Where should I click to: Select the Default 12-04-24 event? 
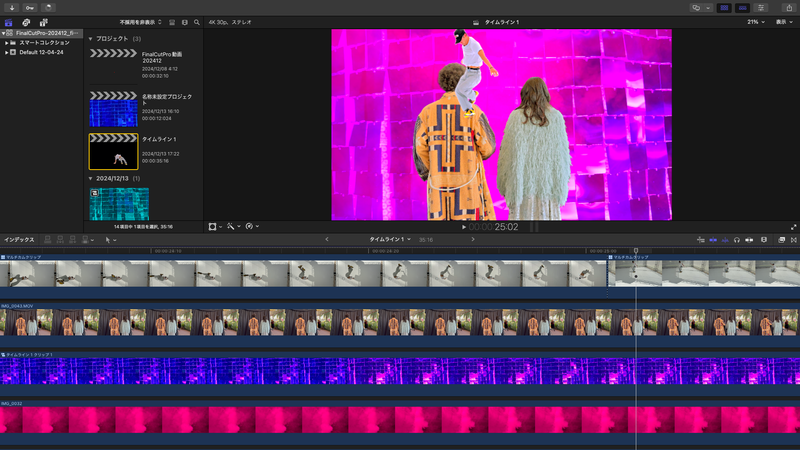pyautogui.click(x=41, y=53)
